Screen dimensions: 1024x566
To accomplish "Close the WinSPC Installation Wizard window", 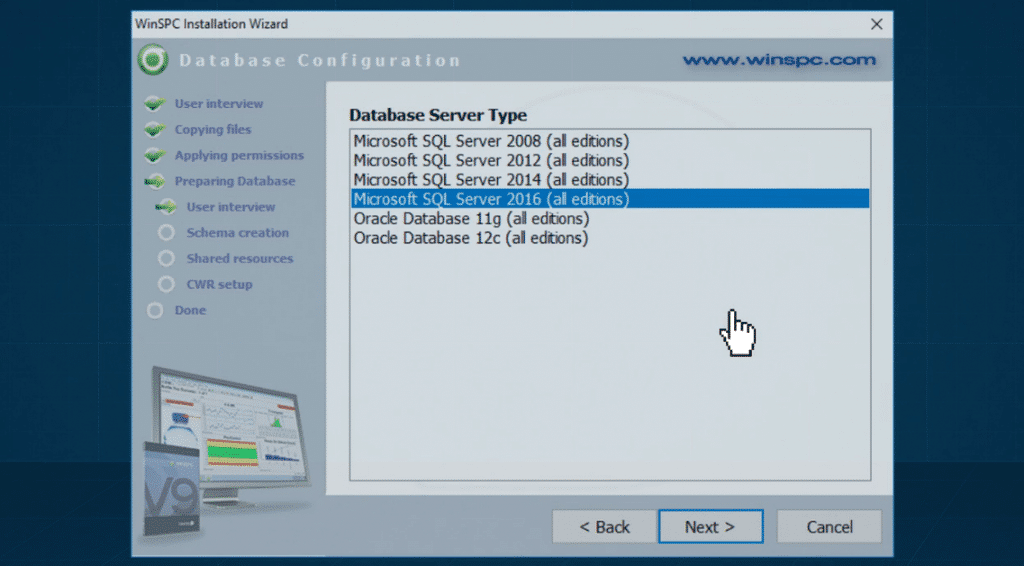I will (876, 24).
